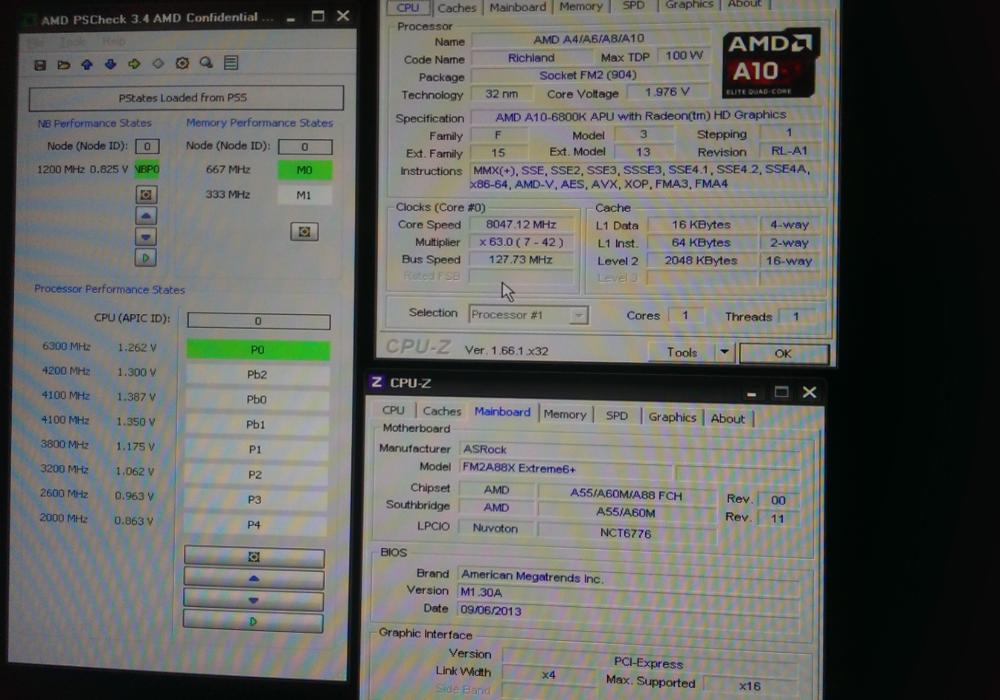Screen dimensions: 1000x700
Task: Select processor state P0 at 6300 MHz
Action: click(x=258, y=350)
